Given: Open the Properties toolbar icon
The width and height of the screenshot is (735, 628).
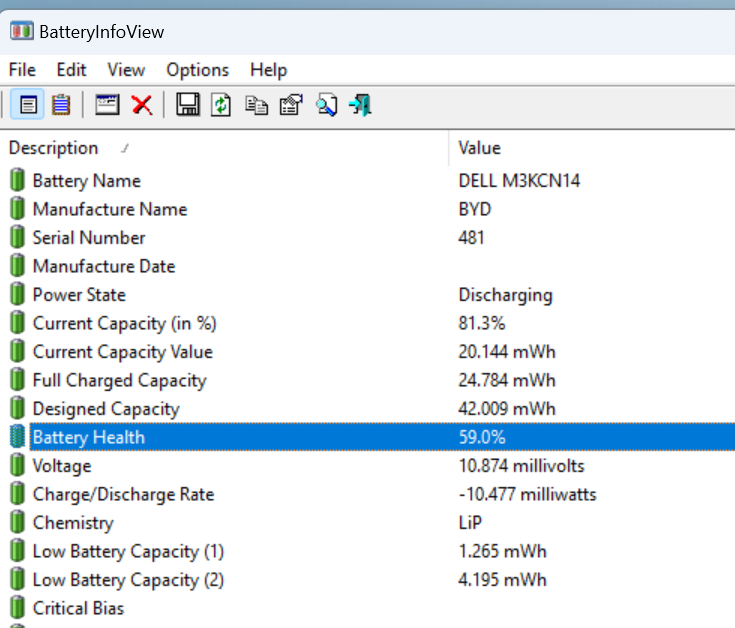Looking at the screenshot, I should [291, 105].
